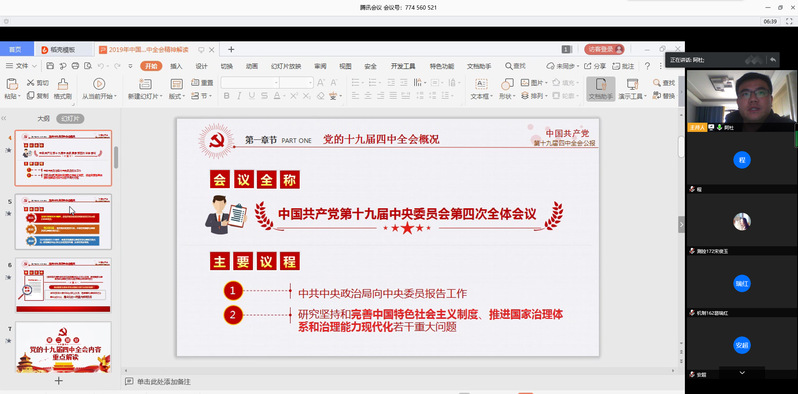Open the font name combo box
This screenshot has width=798, height=394.
(250, 82)
